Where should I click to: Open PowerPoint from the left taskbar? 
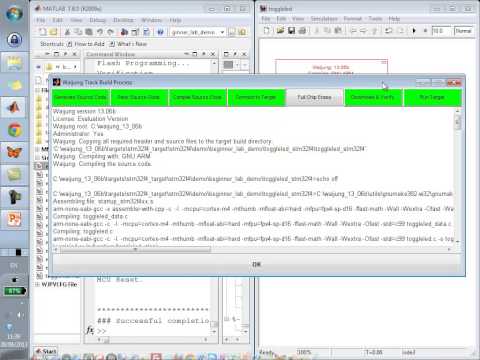click(14, 220)
